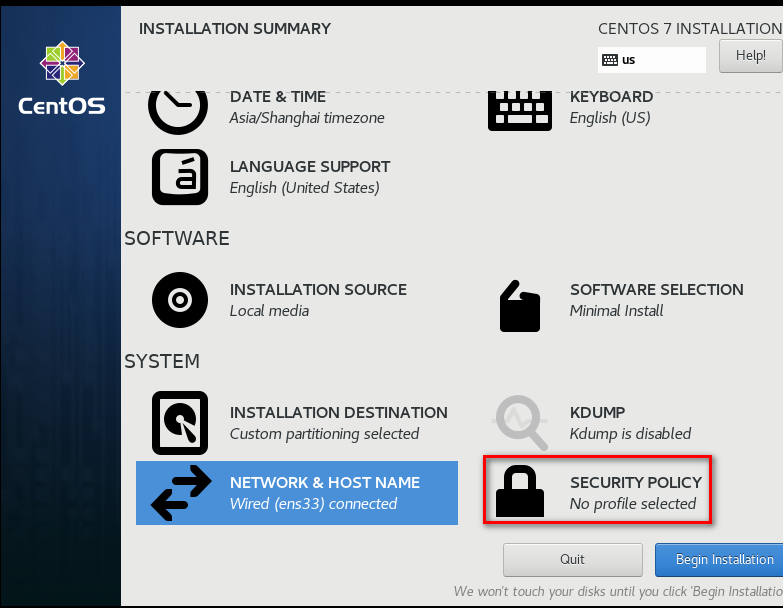The image size is (783, 608).
Task: Open the Security Policy lock icon
Action: [520, 491]
